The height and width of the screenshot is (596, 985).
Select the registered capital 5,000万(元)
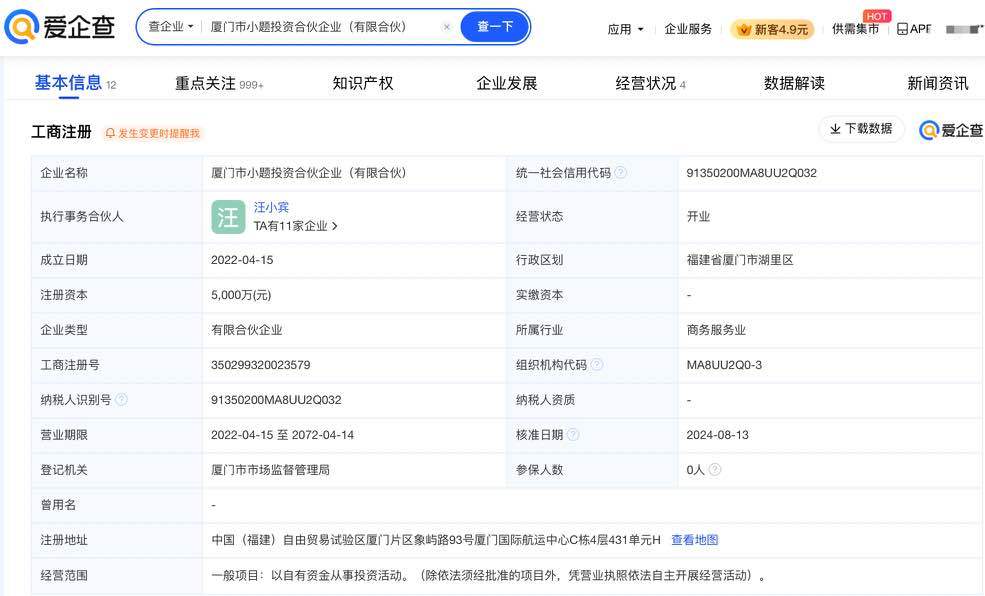pyautogui.click(x=241, y=295)
